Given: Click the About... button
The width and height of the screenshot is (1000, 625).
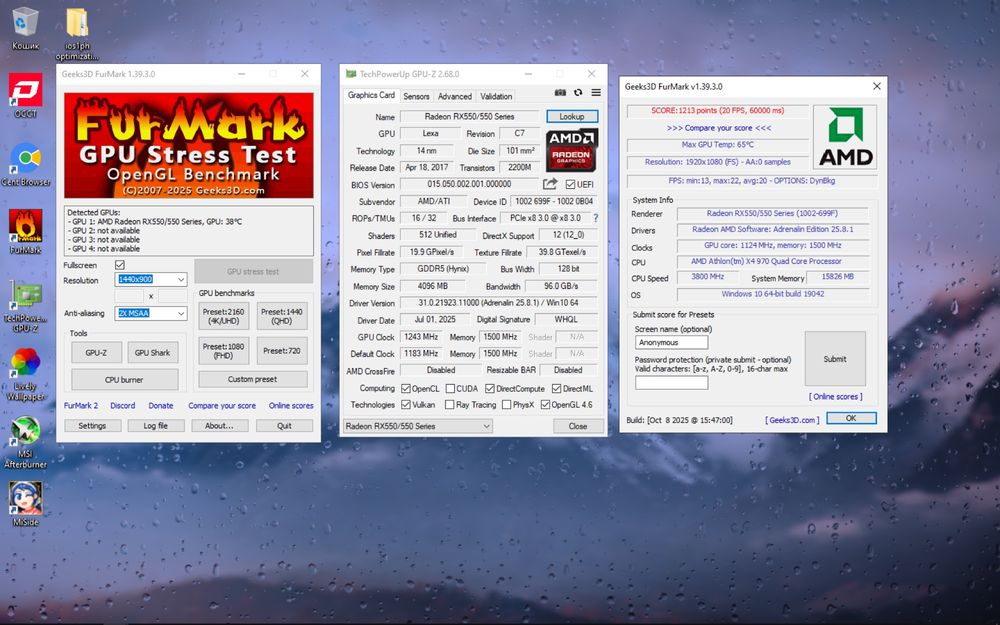Looking at the screenshot, I should 219,425.
